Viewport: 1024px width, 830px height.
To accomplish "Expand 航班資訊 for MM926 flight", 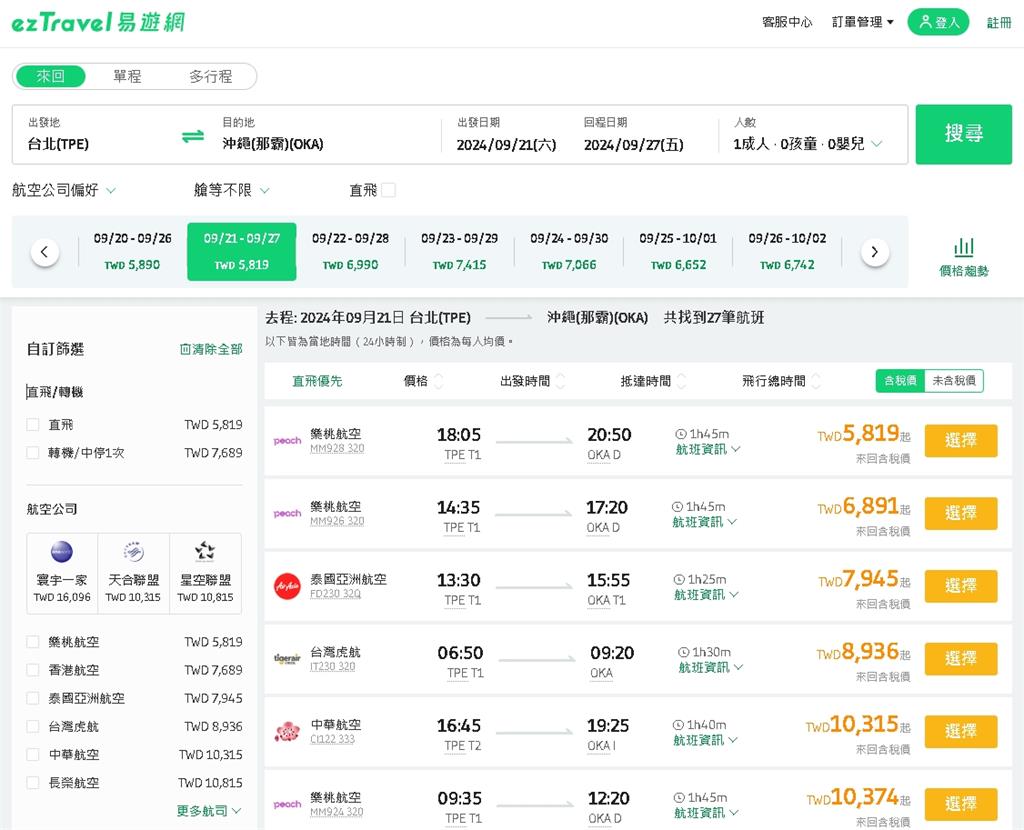I will [704, 522].
